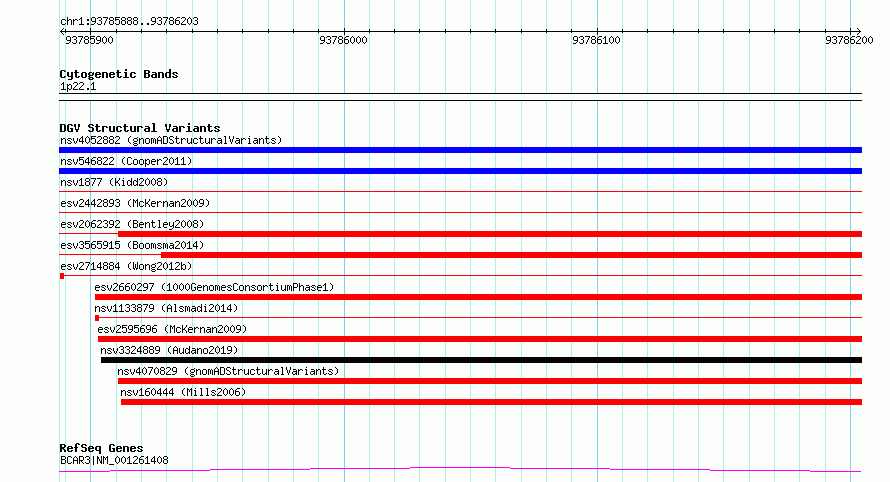Open variant esv2714884 (Wong2012b) label
The height and width of the screenshot is (482, 890).
[x=126, y=266]
